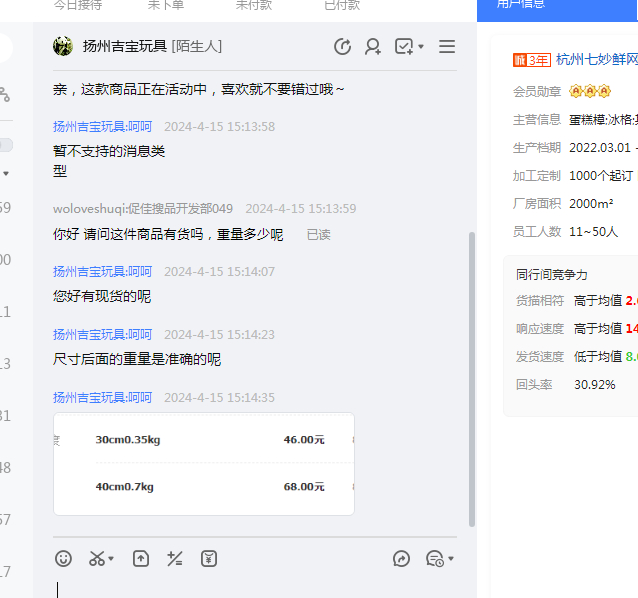Select the 已付款 tab
The image size is (638, 598).
342,6
